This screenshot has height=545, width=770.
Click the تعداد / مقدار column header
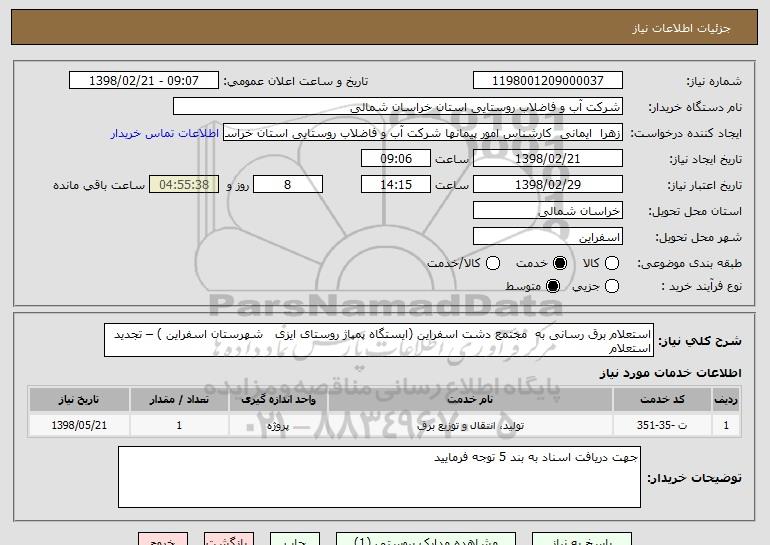coord(179,400)
